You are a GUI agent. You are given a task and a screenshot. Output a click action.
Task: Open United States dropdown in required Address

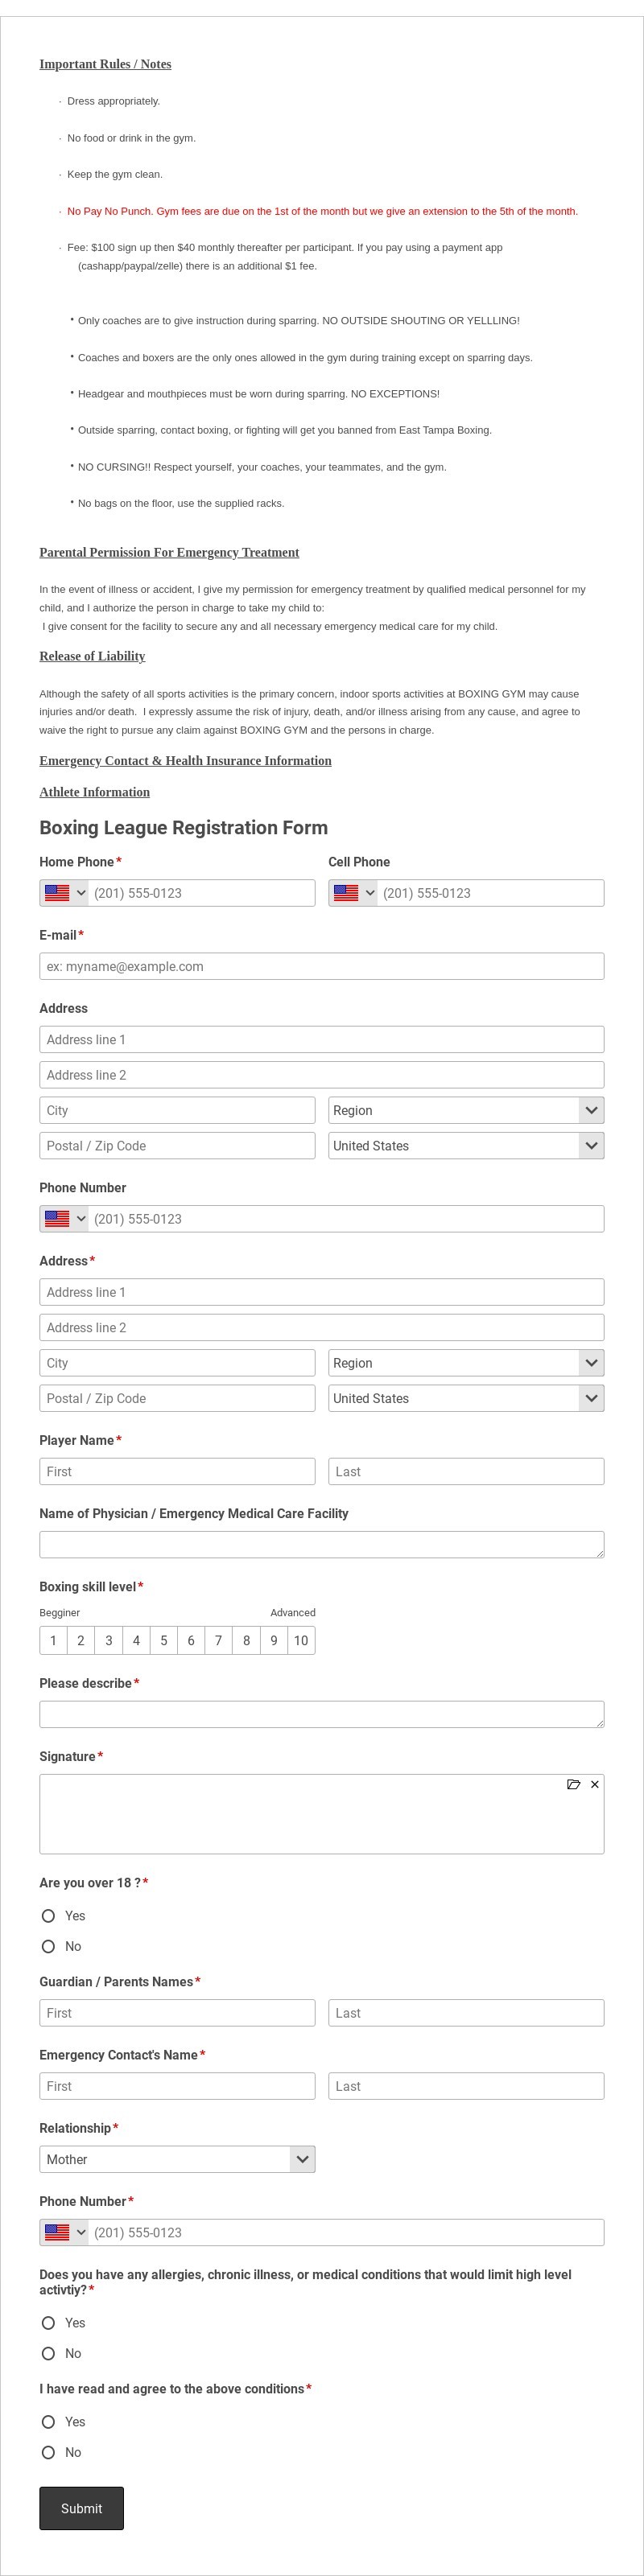(466, 1398)
